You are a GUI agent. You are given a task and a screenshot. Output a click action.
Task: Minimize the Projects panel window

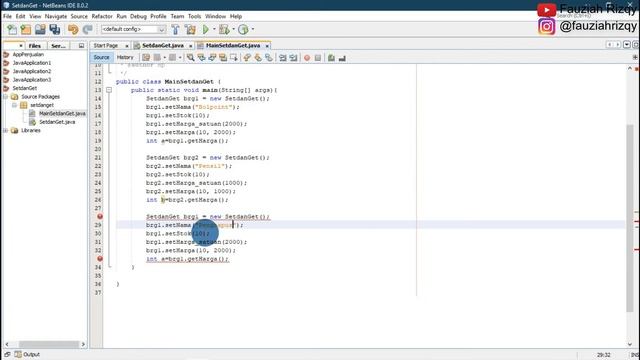pos(81,46)
